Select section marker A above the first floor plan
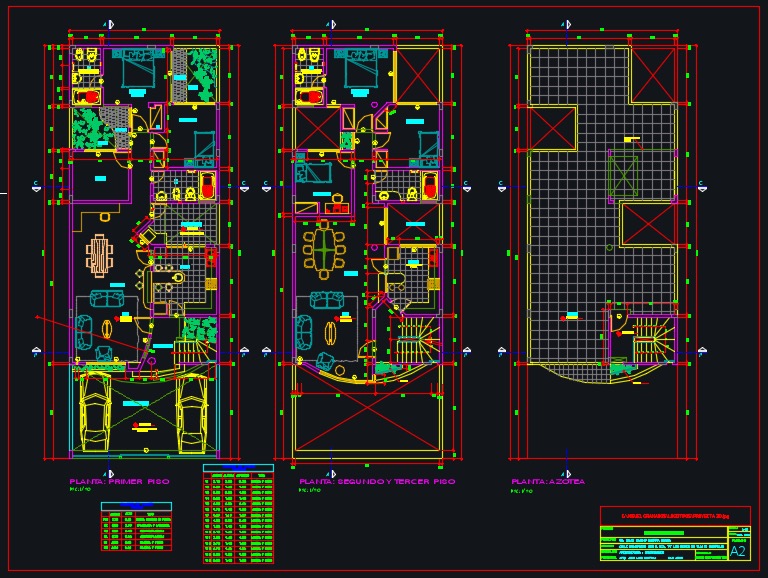The width and height of the screenshot is (768, 578). point(108,23)
